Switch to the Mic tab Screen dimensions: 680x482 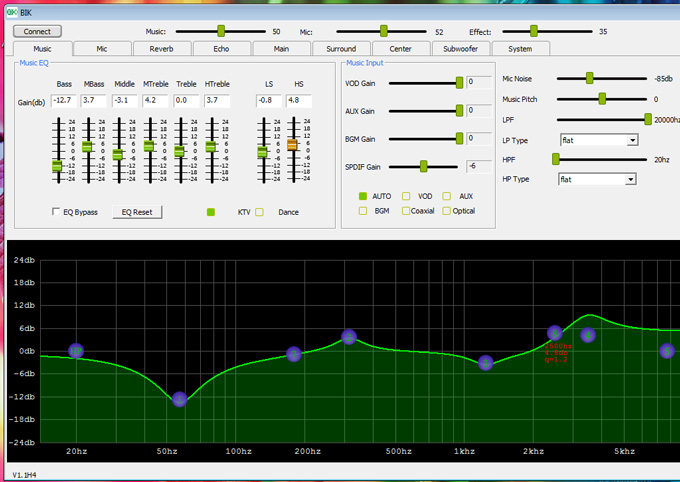coord(102,49)
